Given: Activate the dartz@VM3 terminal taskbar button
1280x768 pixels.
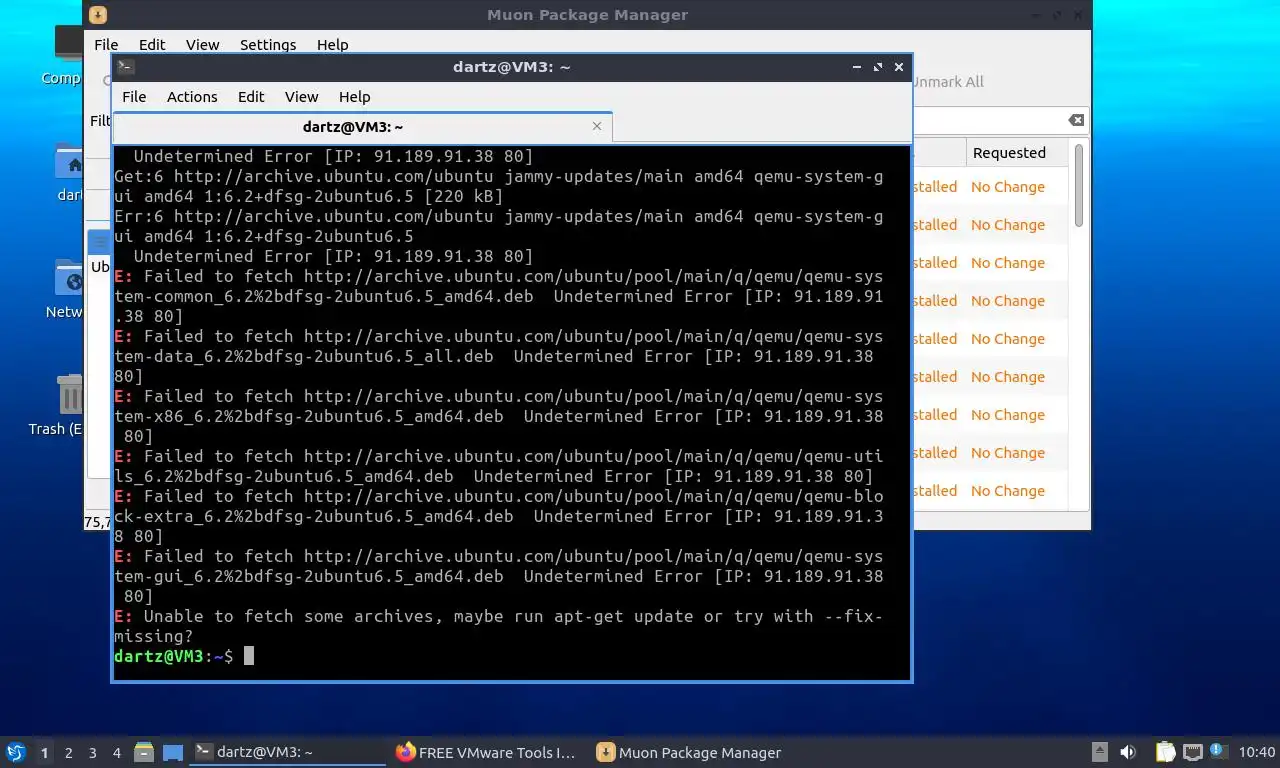Looking at the screenshot, I should click(288, 752).
